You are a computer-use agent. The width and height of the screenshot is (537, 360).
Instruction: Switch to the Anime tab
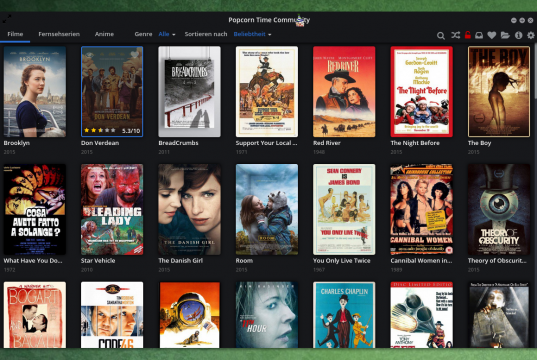point(104,34)
